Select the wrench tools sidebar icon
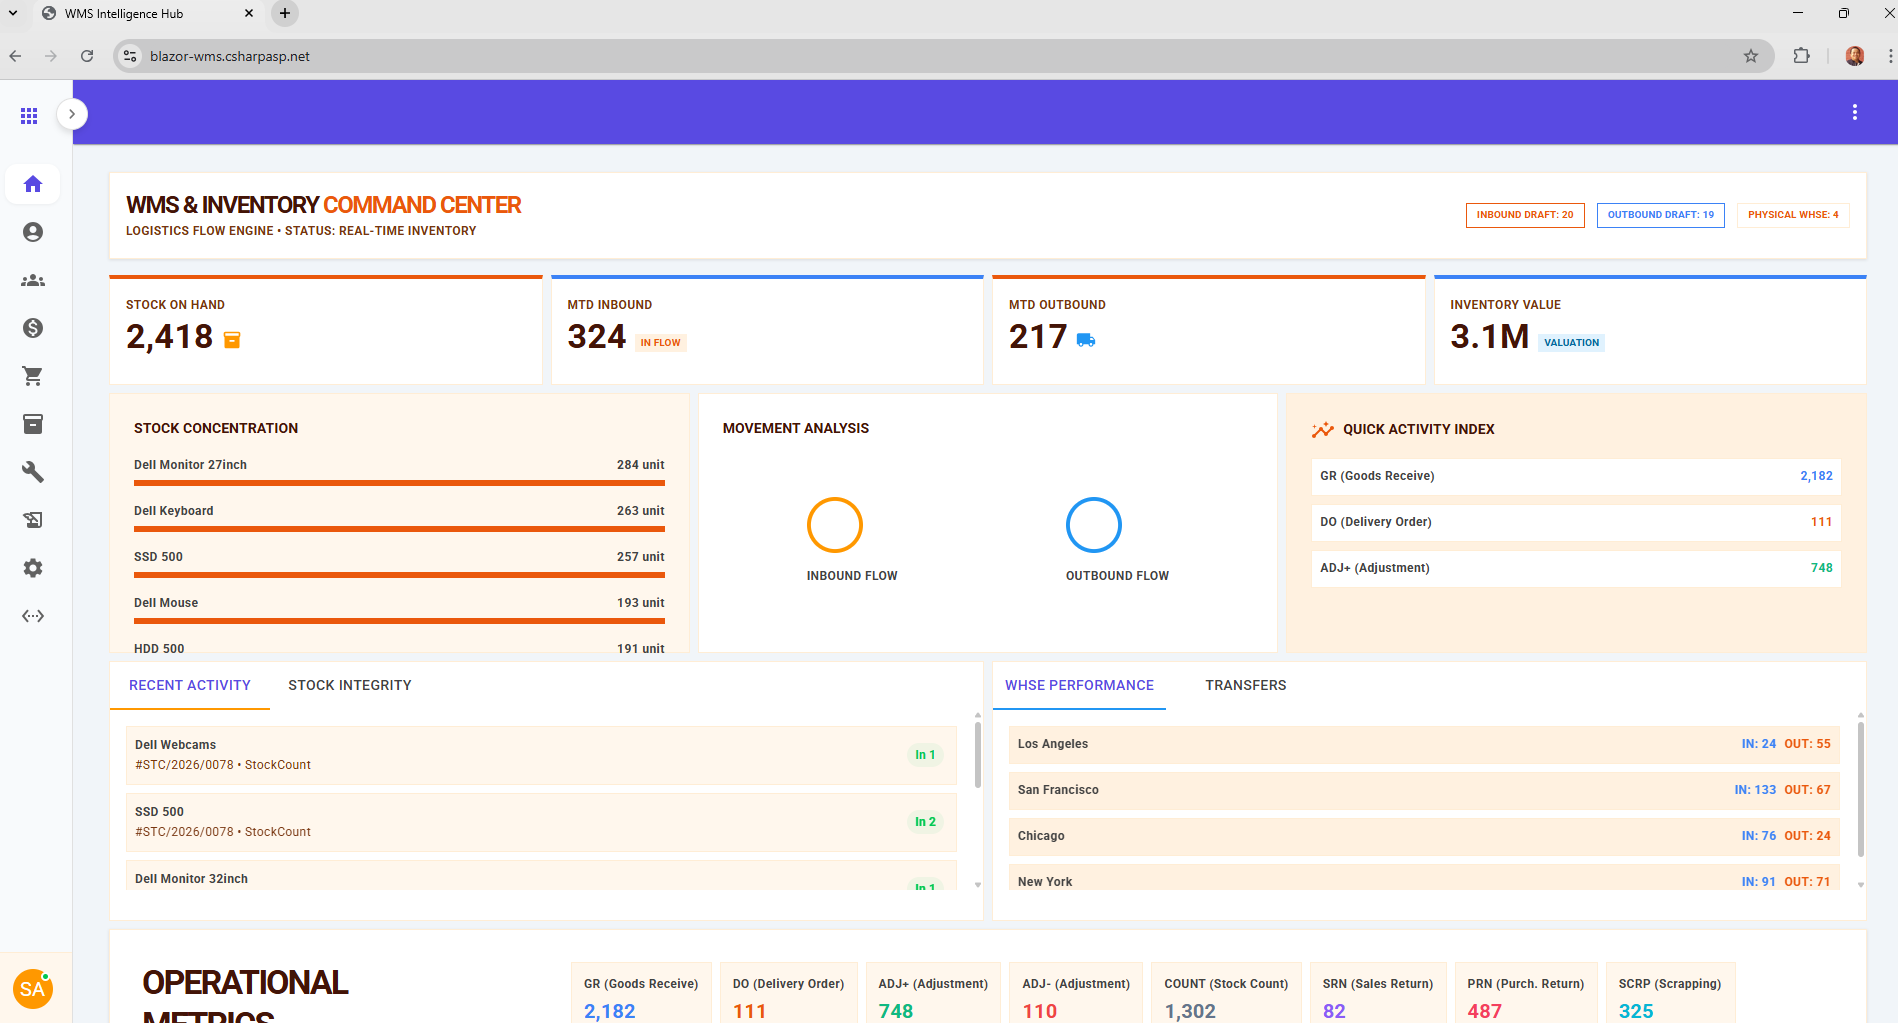This screenshot has width=1898, height=1023. (x=33, y=472)
